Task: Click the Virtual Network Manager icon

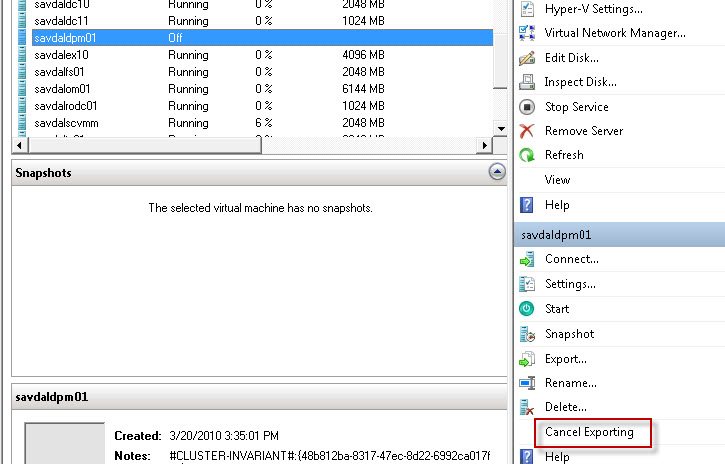Action: click(527, 33)
